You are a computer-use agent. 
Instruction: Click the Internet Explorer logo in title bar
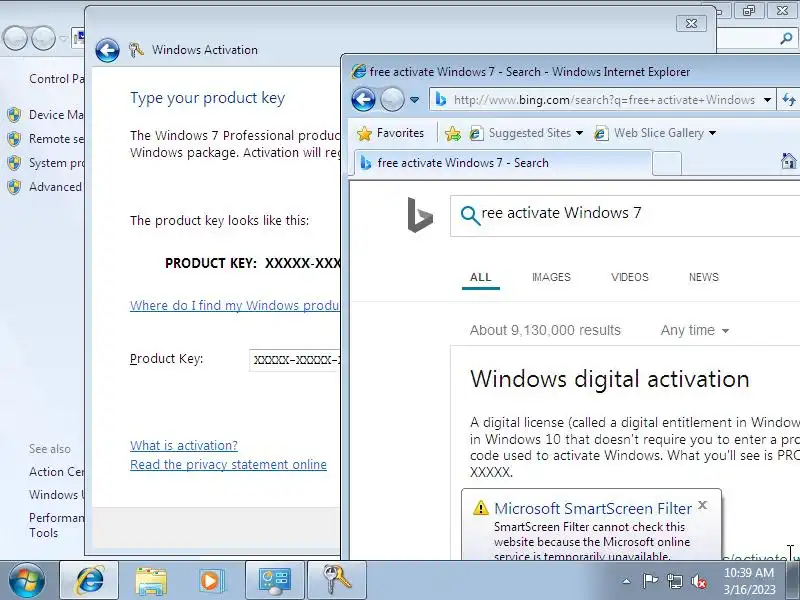click(359, 72)
